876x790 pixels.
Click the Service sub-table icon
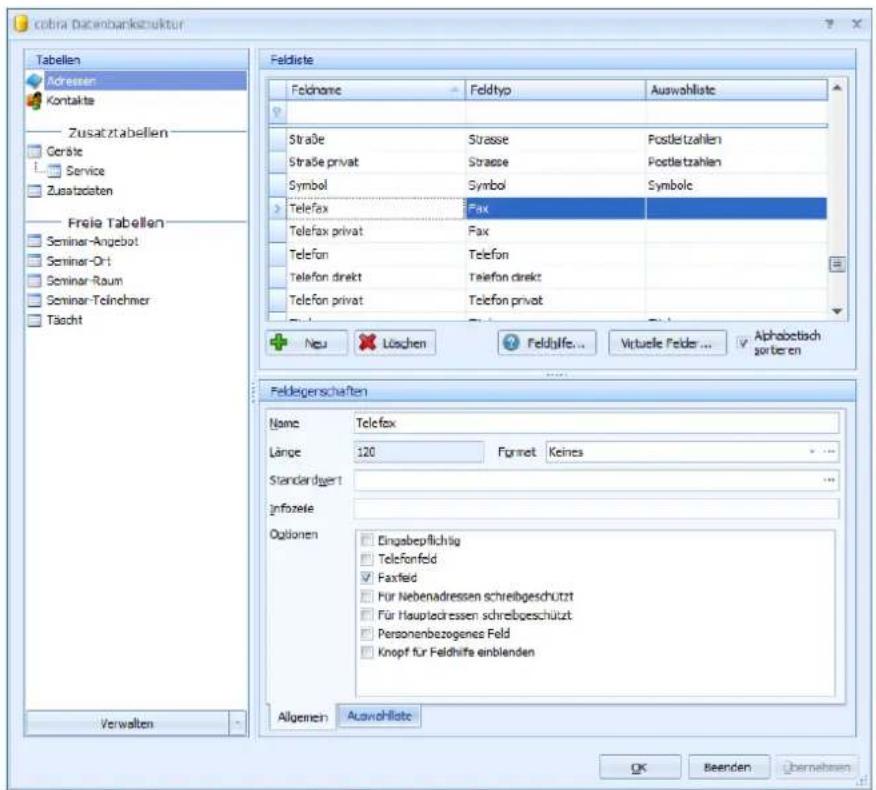54,171
